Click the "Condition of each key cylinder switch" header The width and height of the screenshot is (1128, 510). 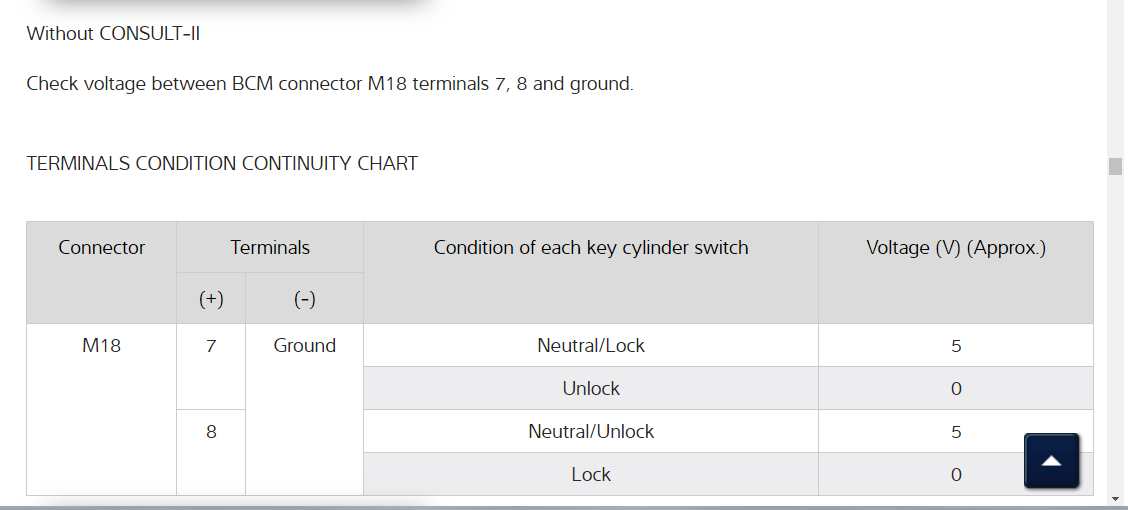pos(590,248)
